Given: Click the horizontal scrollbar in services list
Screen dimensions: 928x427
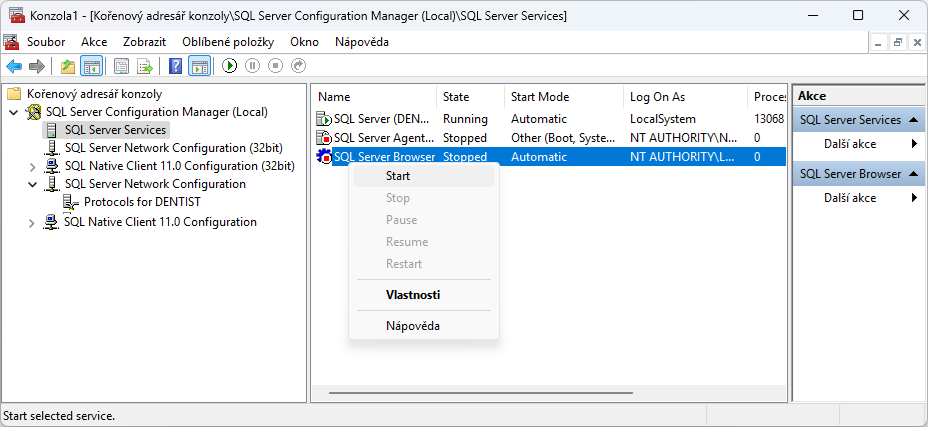Looking at the screenshot, I should coord(481,393).
